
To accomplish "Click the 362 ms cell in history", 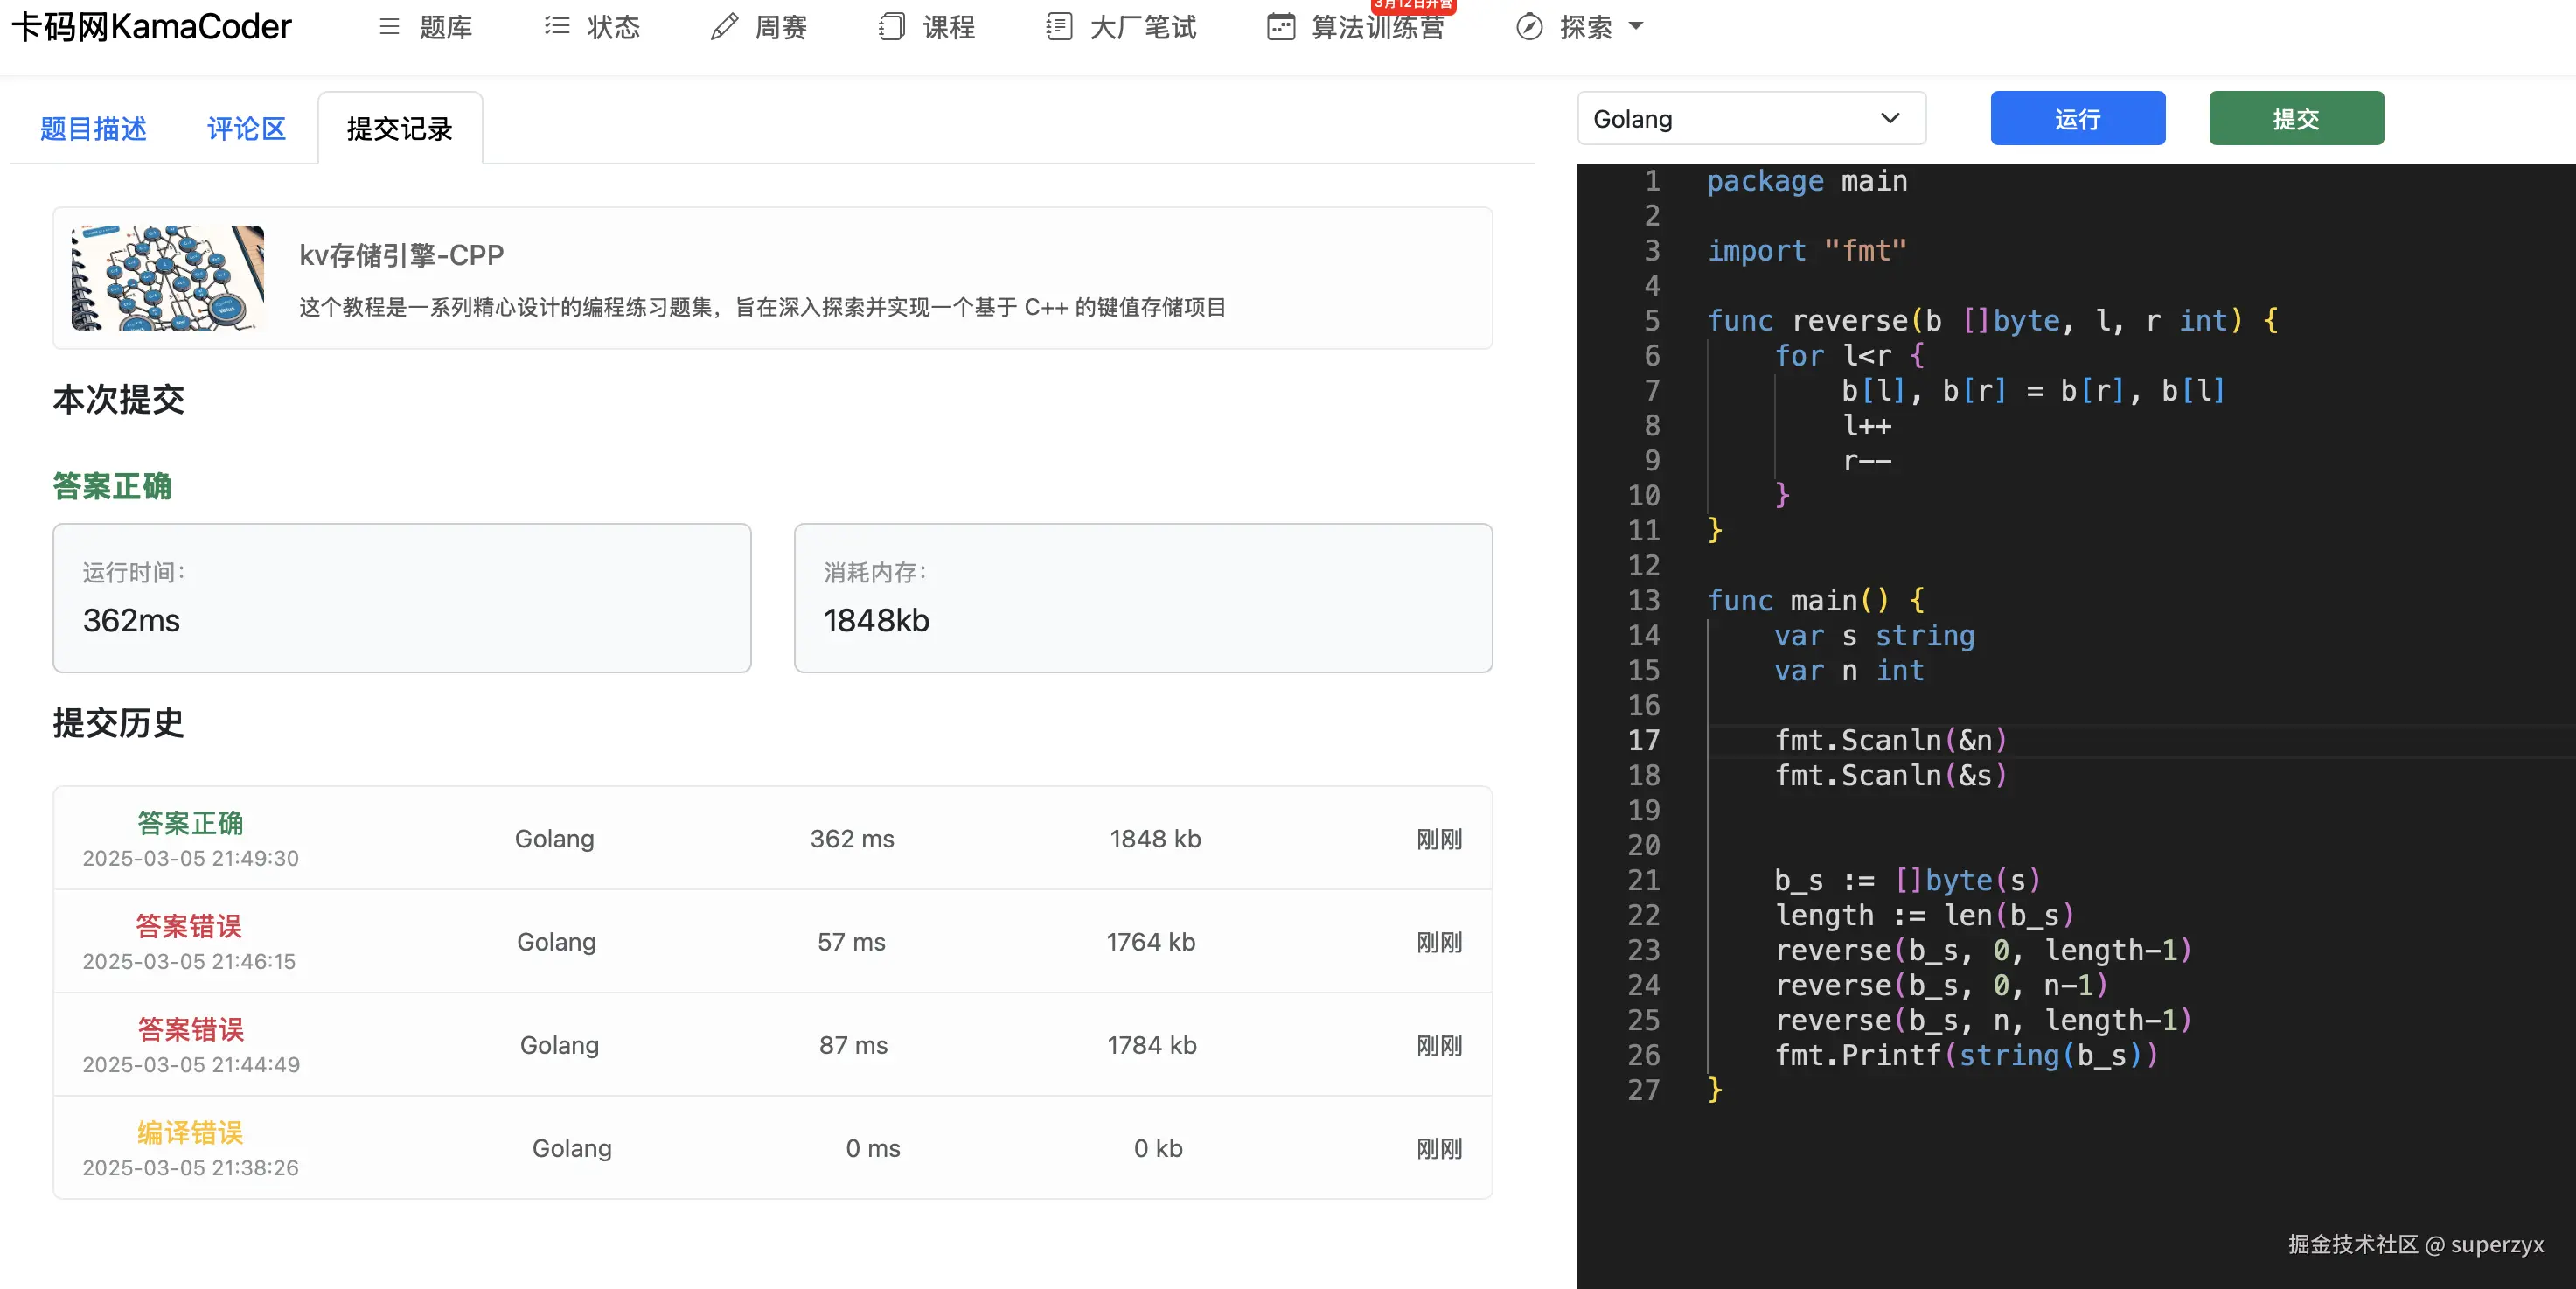I will [852, 839].
